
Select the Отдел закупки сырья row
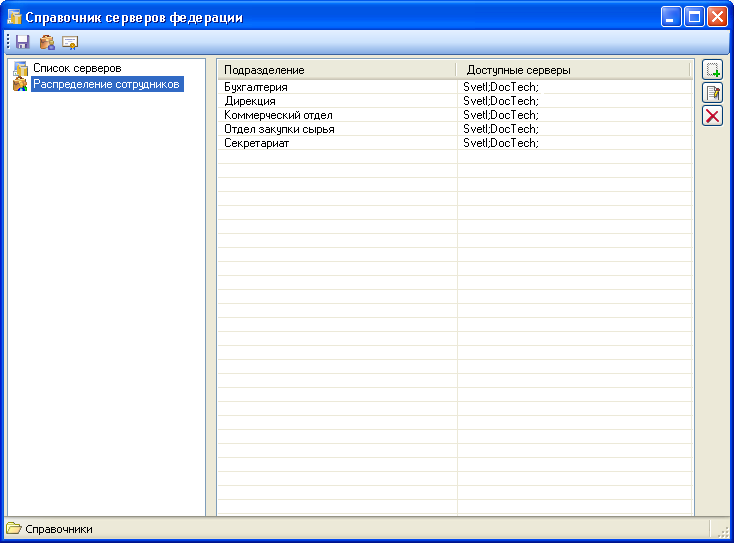pos(455,129)
